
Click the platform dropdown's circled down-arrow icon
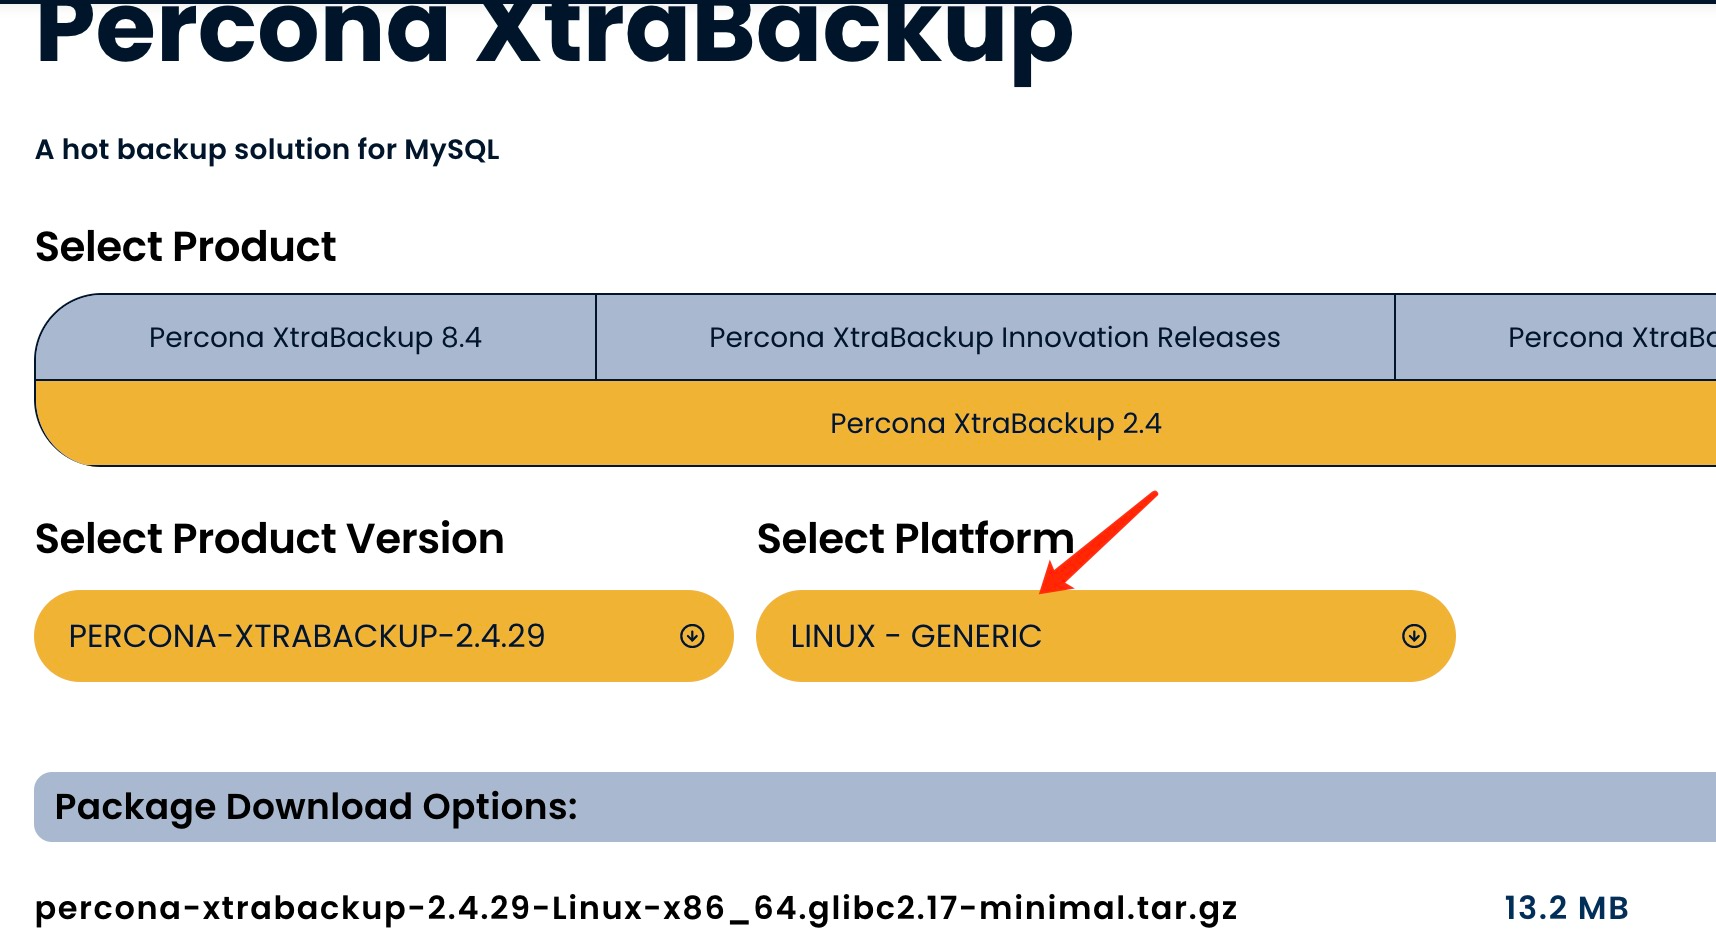[1414, 636]
